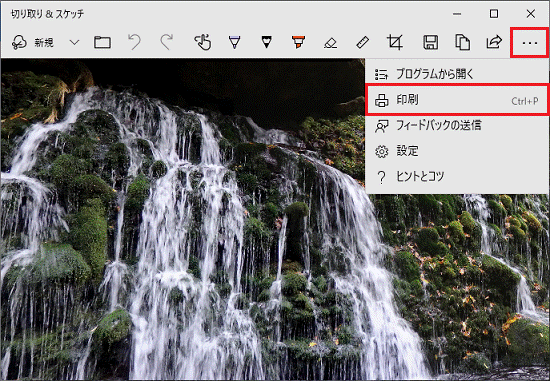Open the ruler tool

[362, 43]
